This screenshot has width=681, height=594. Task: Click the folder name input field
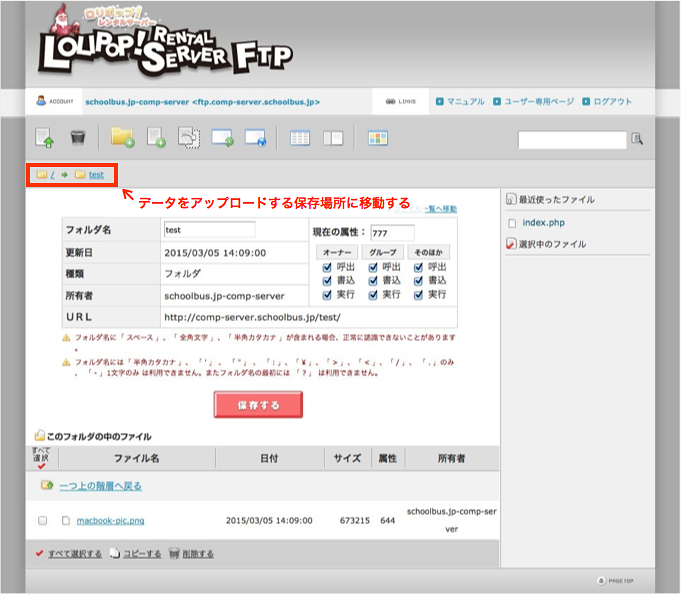210,230
